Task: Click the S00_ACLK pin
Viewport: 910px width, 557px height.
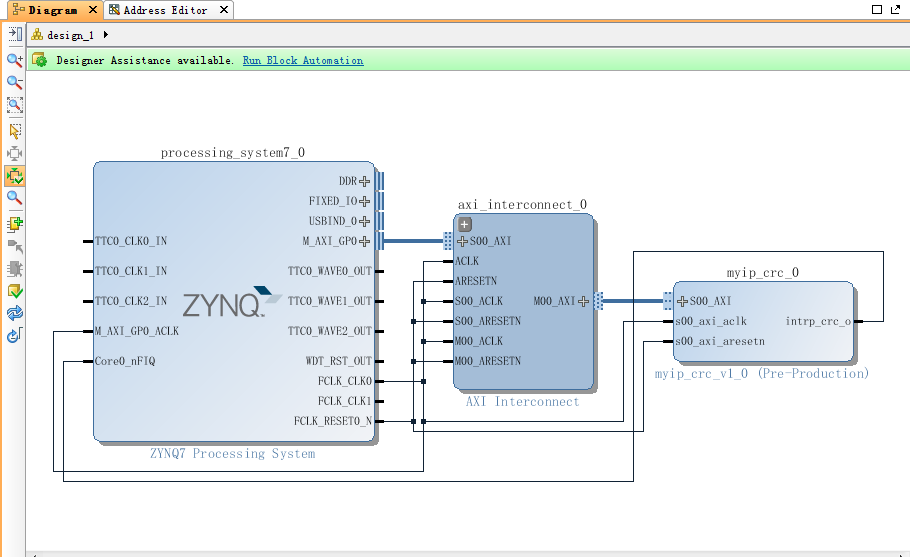Action: (x=479, y=301)
